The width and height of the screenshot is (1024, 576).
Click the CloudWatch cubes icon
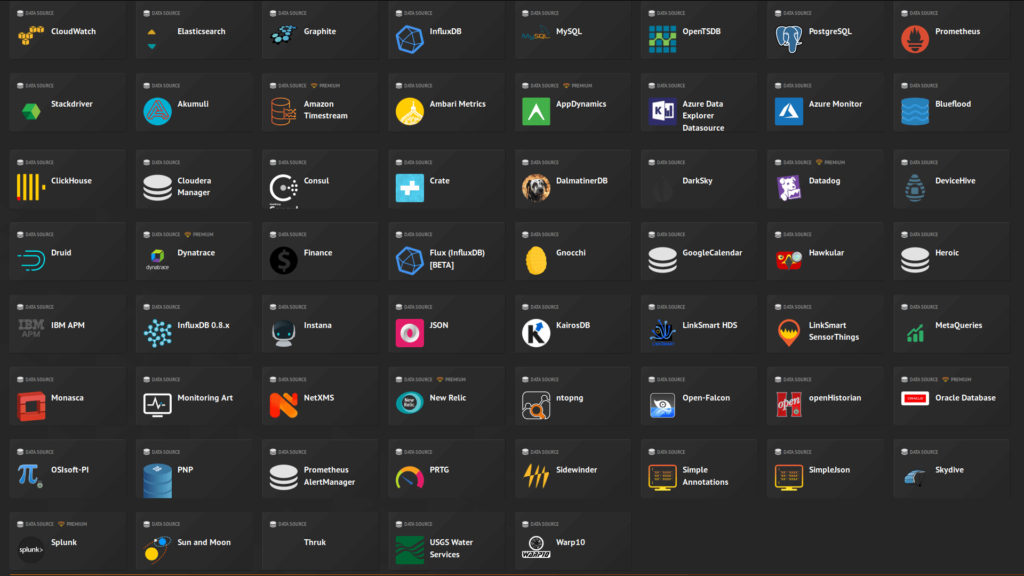tap(31, 36)
